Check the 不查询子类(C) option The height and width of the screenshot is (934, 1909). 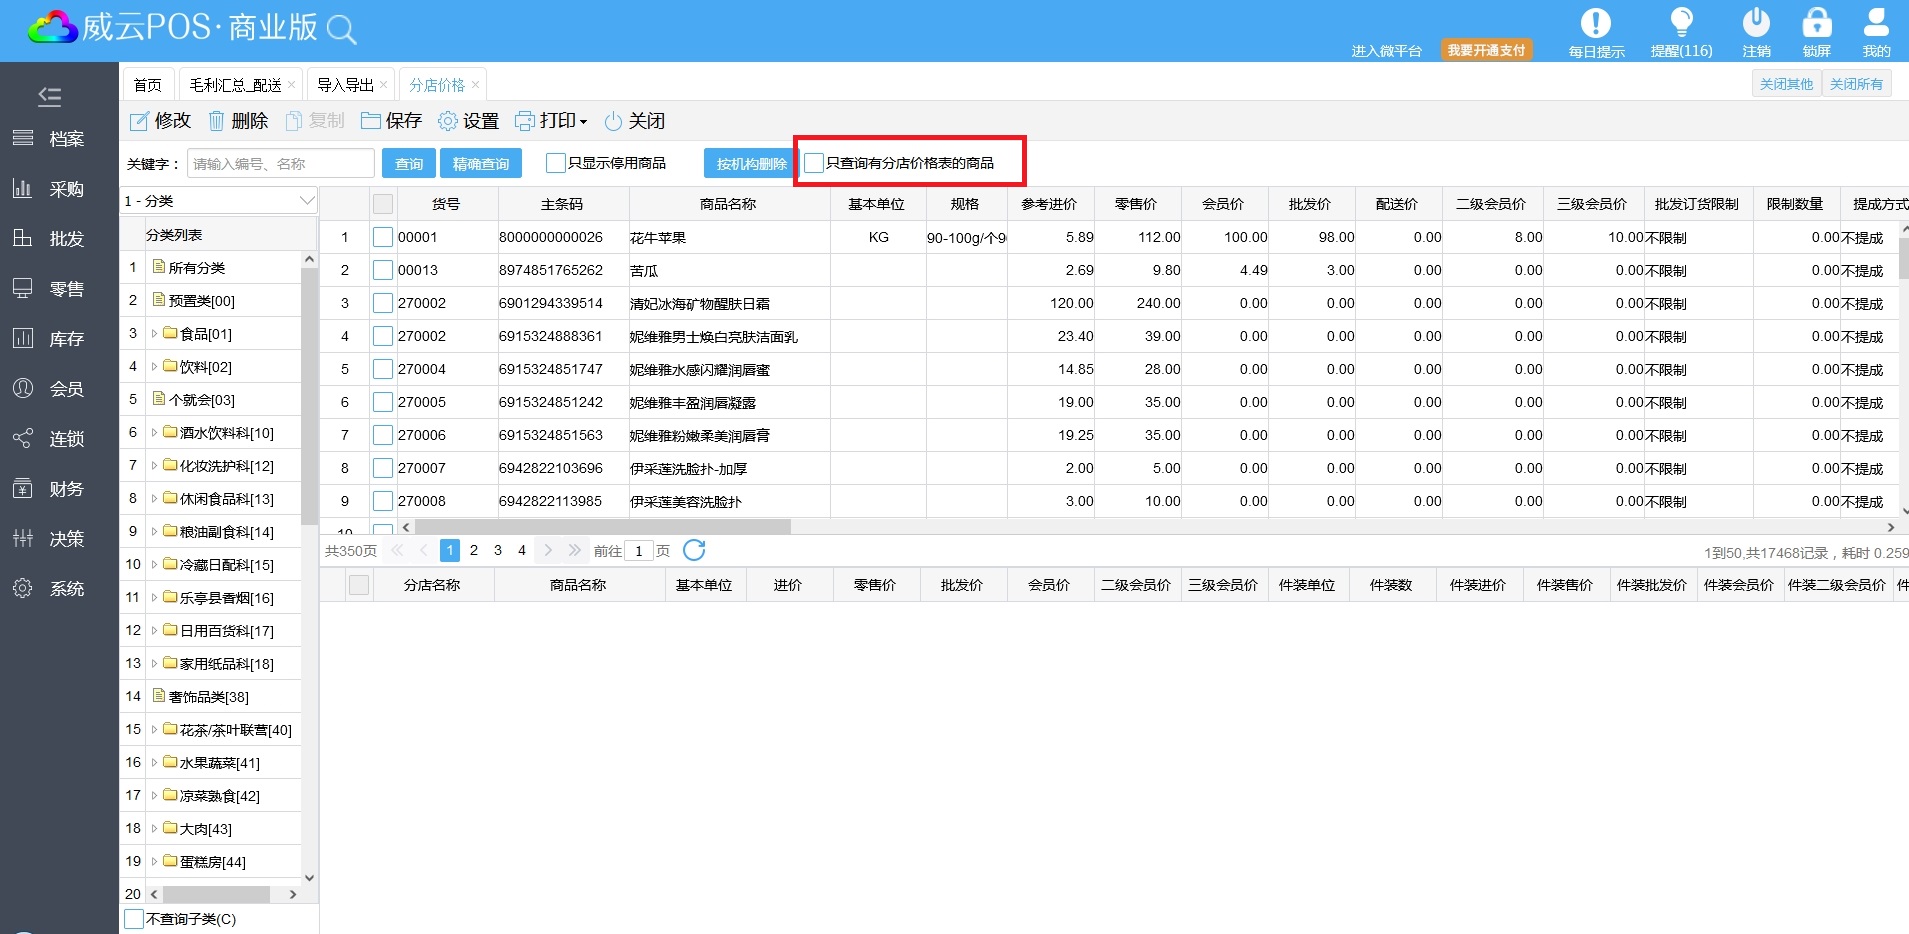pyautogui.click(x=134, y=919)
